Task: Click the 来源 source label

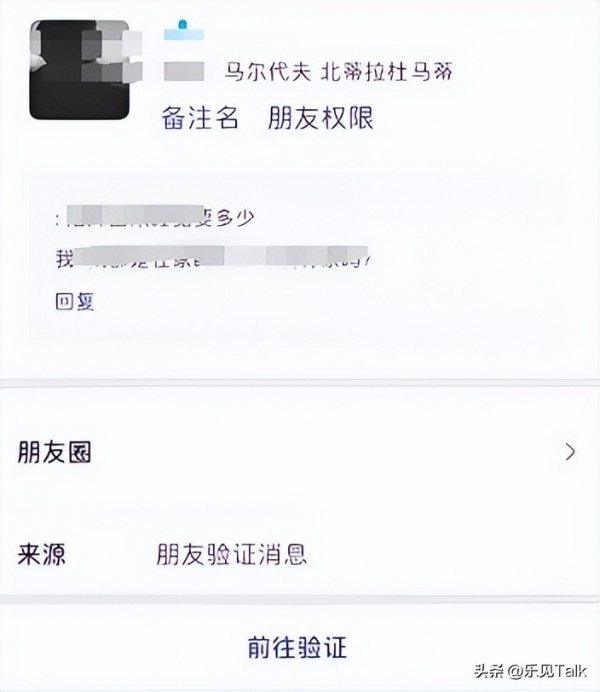Action: 41,554
